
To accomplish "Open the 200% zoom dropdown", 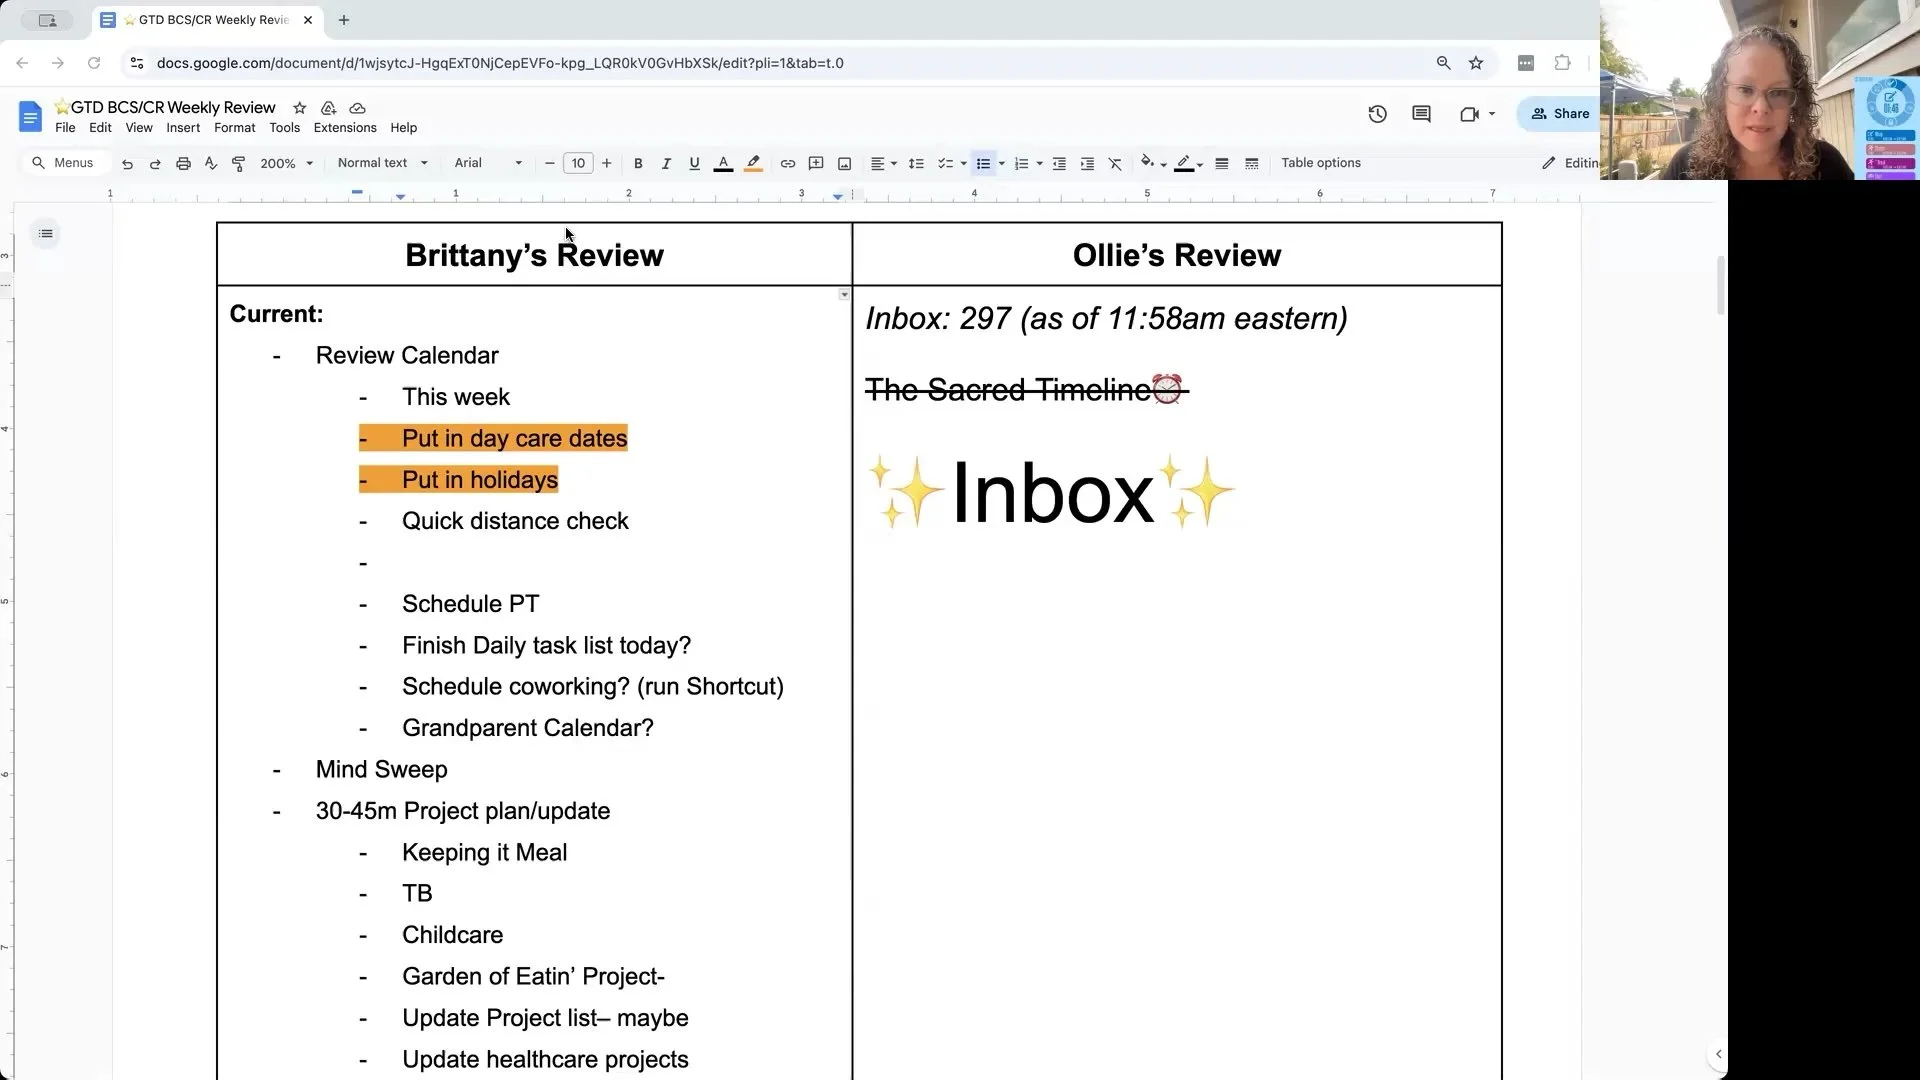I will tap(286, 163).
